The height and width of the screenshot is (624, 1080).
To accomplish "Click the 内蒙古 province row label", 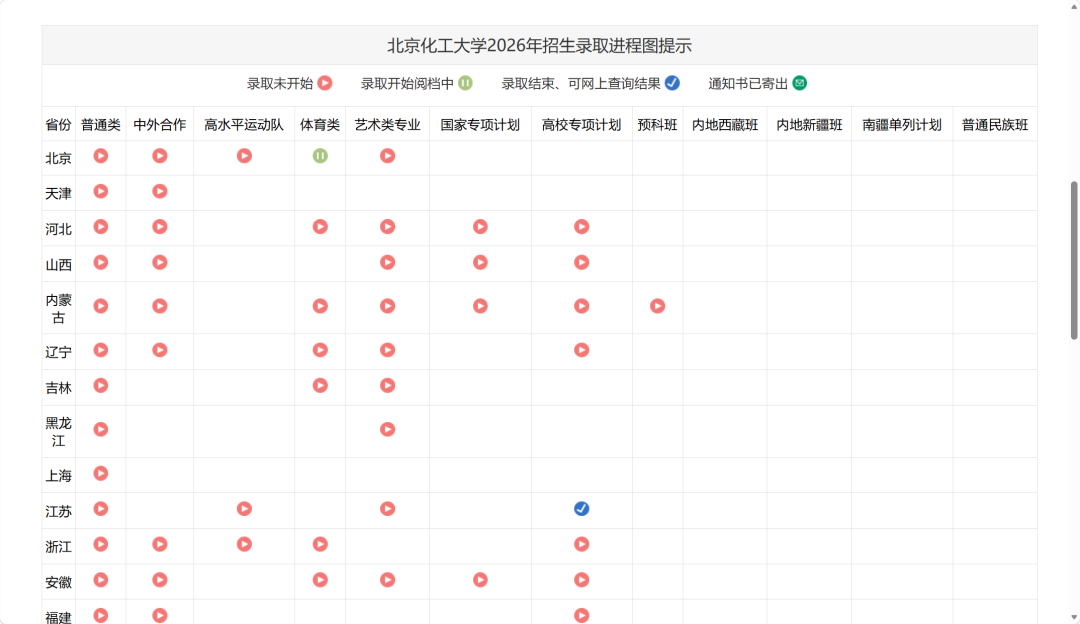I will pyautogui.click(x=59, y=309).
